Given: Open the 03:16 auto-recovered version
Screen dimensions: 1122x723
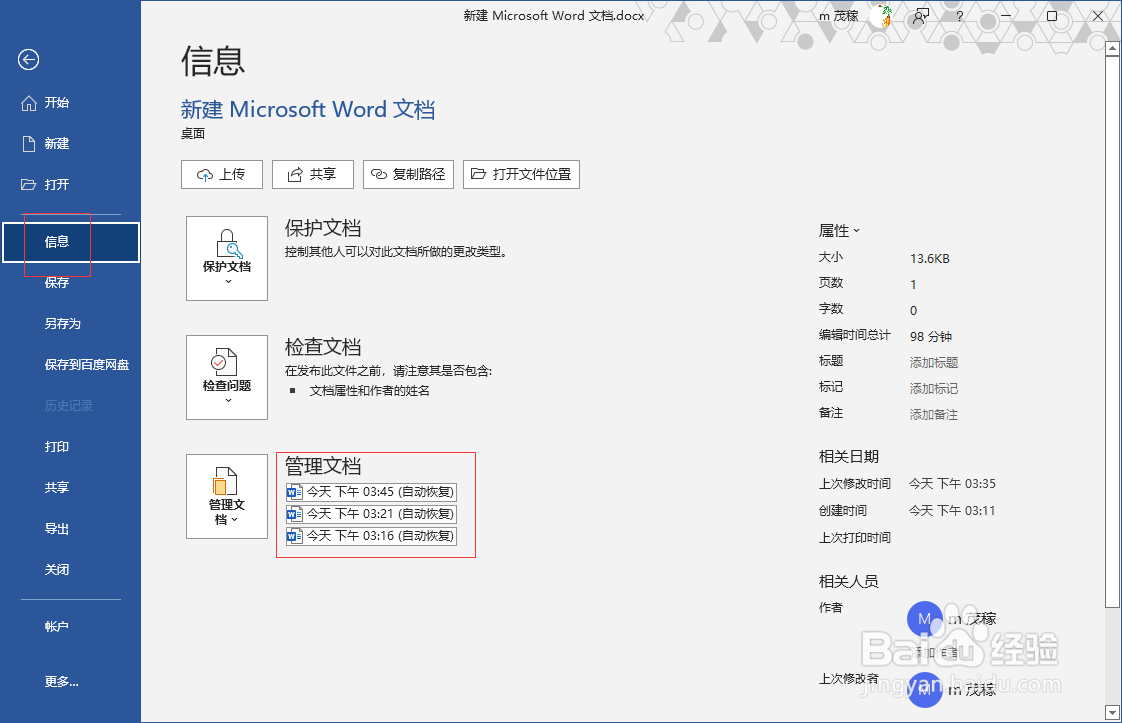Looking at the screenshot, I should (x=371, y=535).
